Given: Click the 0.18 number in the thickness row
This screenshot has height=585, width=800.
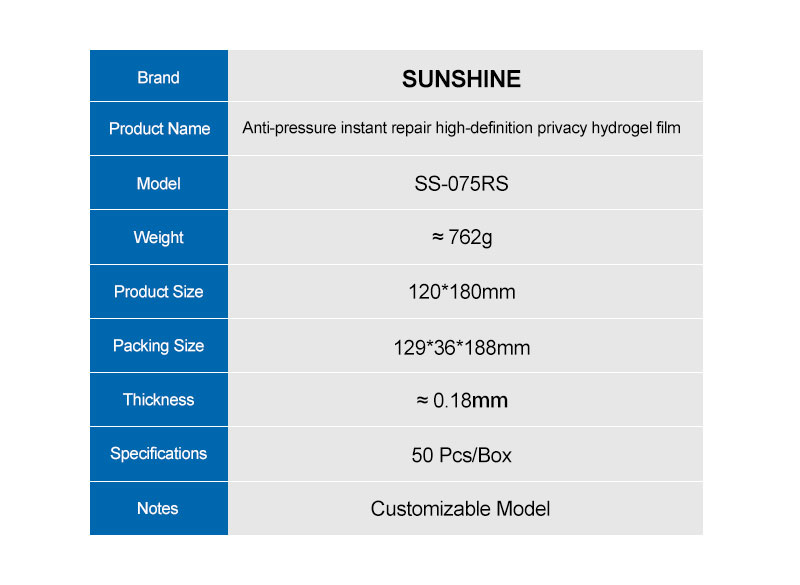Looking at the screenshot, I should tap(451, 400).
